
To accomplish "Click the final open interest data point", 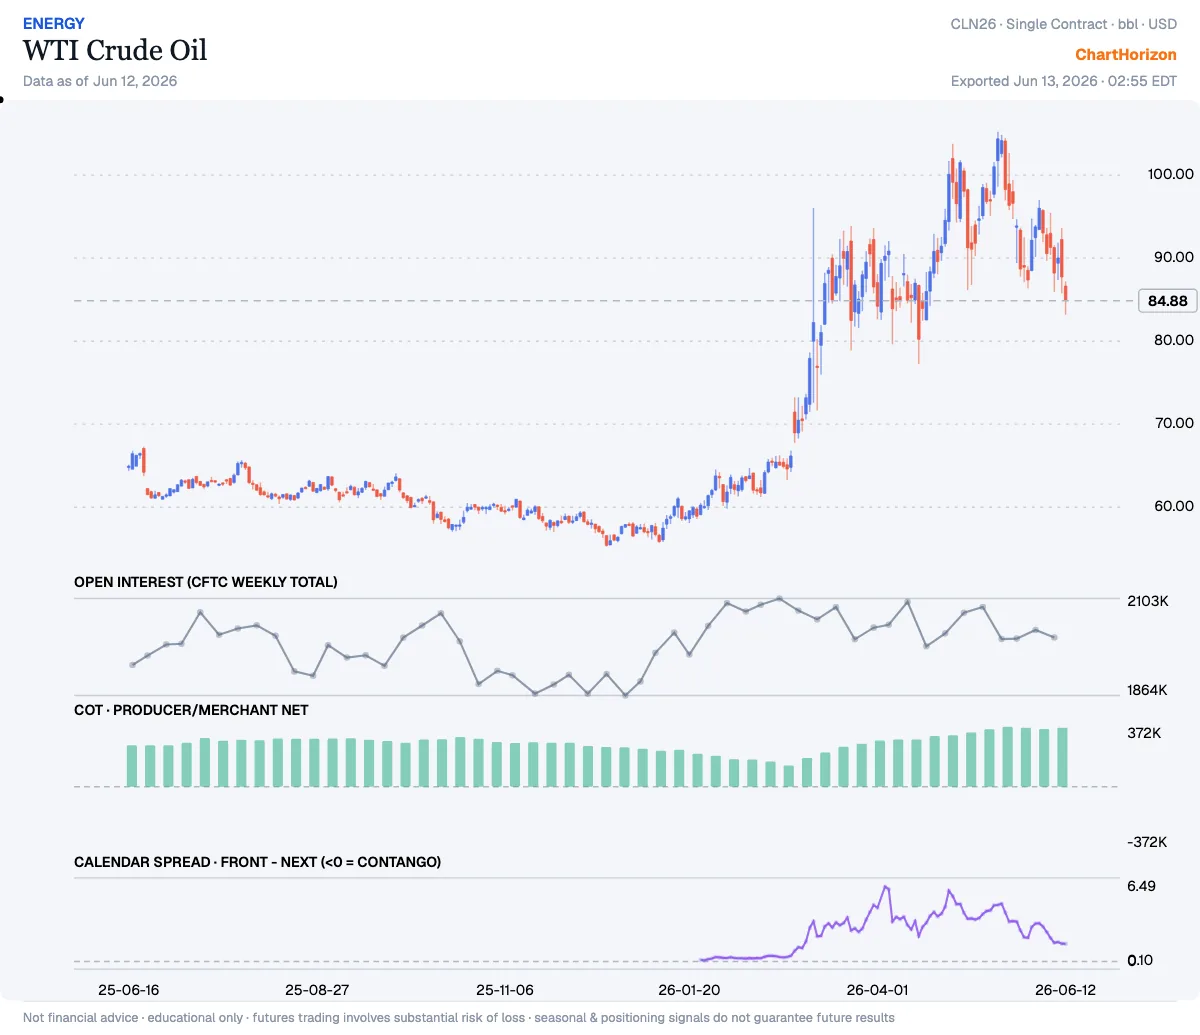I will 1055,637.
